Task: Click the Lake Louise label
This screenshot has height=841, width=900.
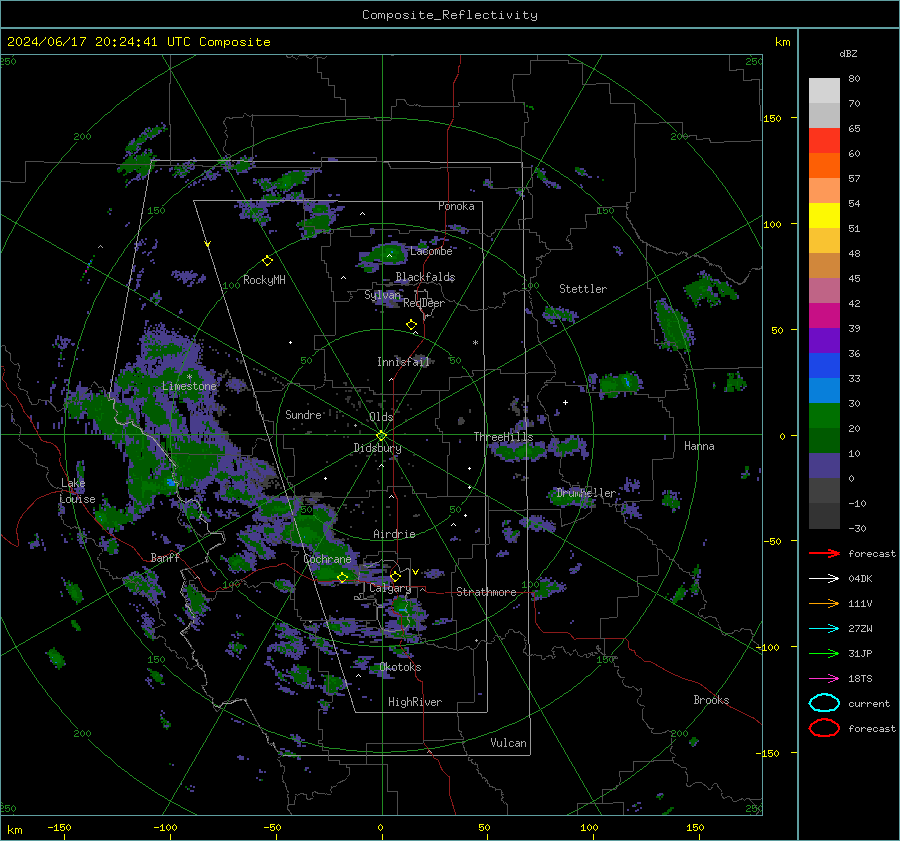Action: [77, 491]
